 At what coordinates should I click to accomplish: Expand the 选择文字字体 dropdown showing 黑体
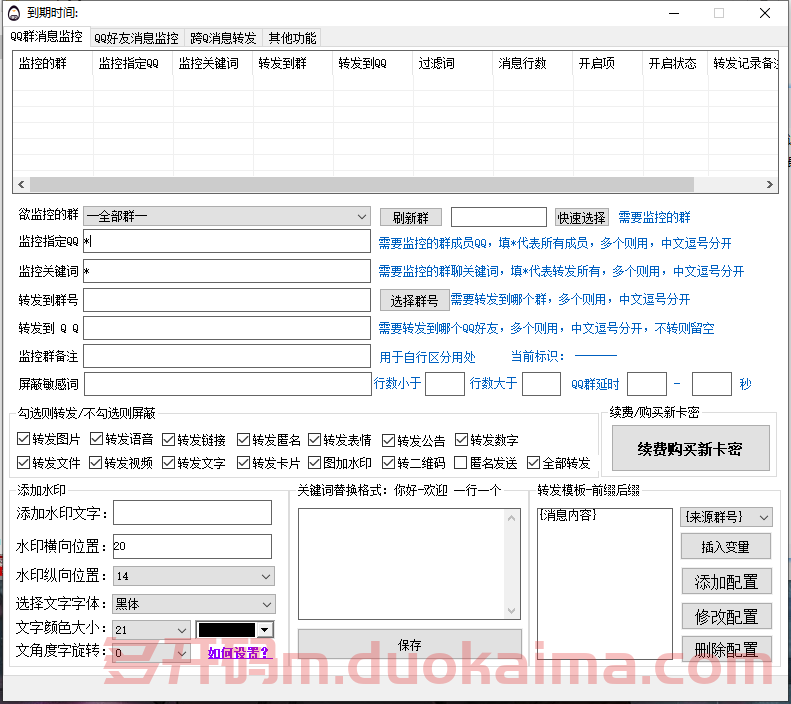coord(193,604)
